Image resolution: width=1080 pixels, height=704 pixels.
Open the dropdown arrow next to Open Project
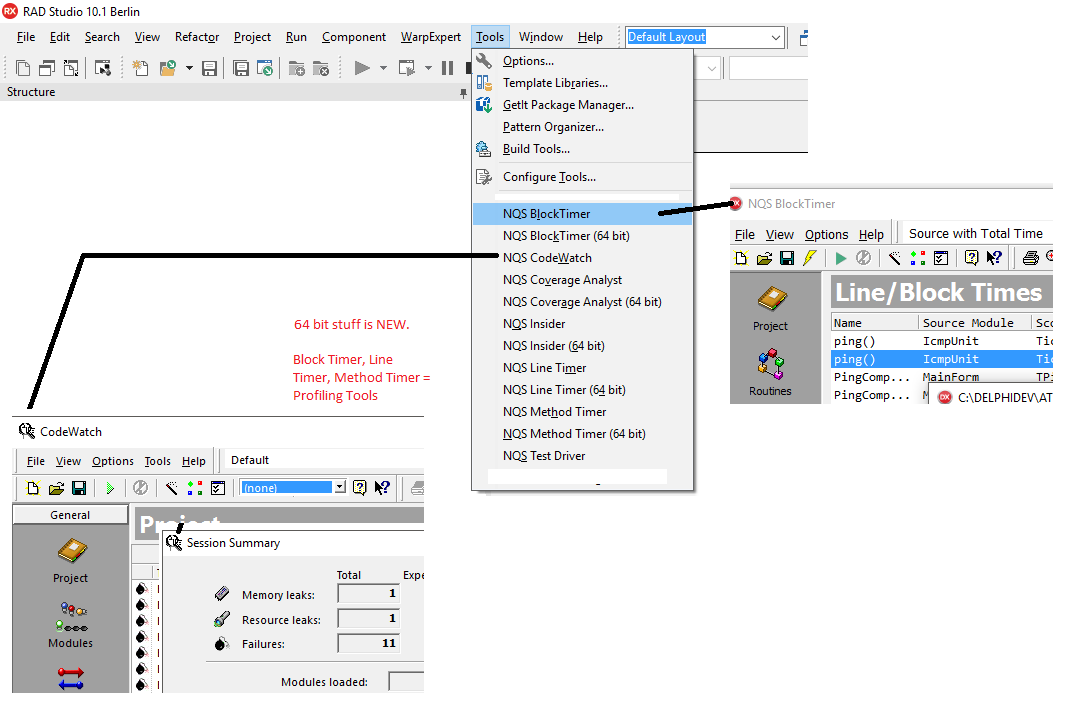(x=189, y=68)
